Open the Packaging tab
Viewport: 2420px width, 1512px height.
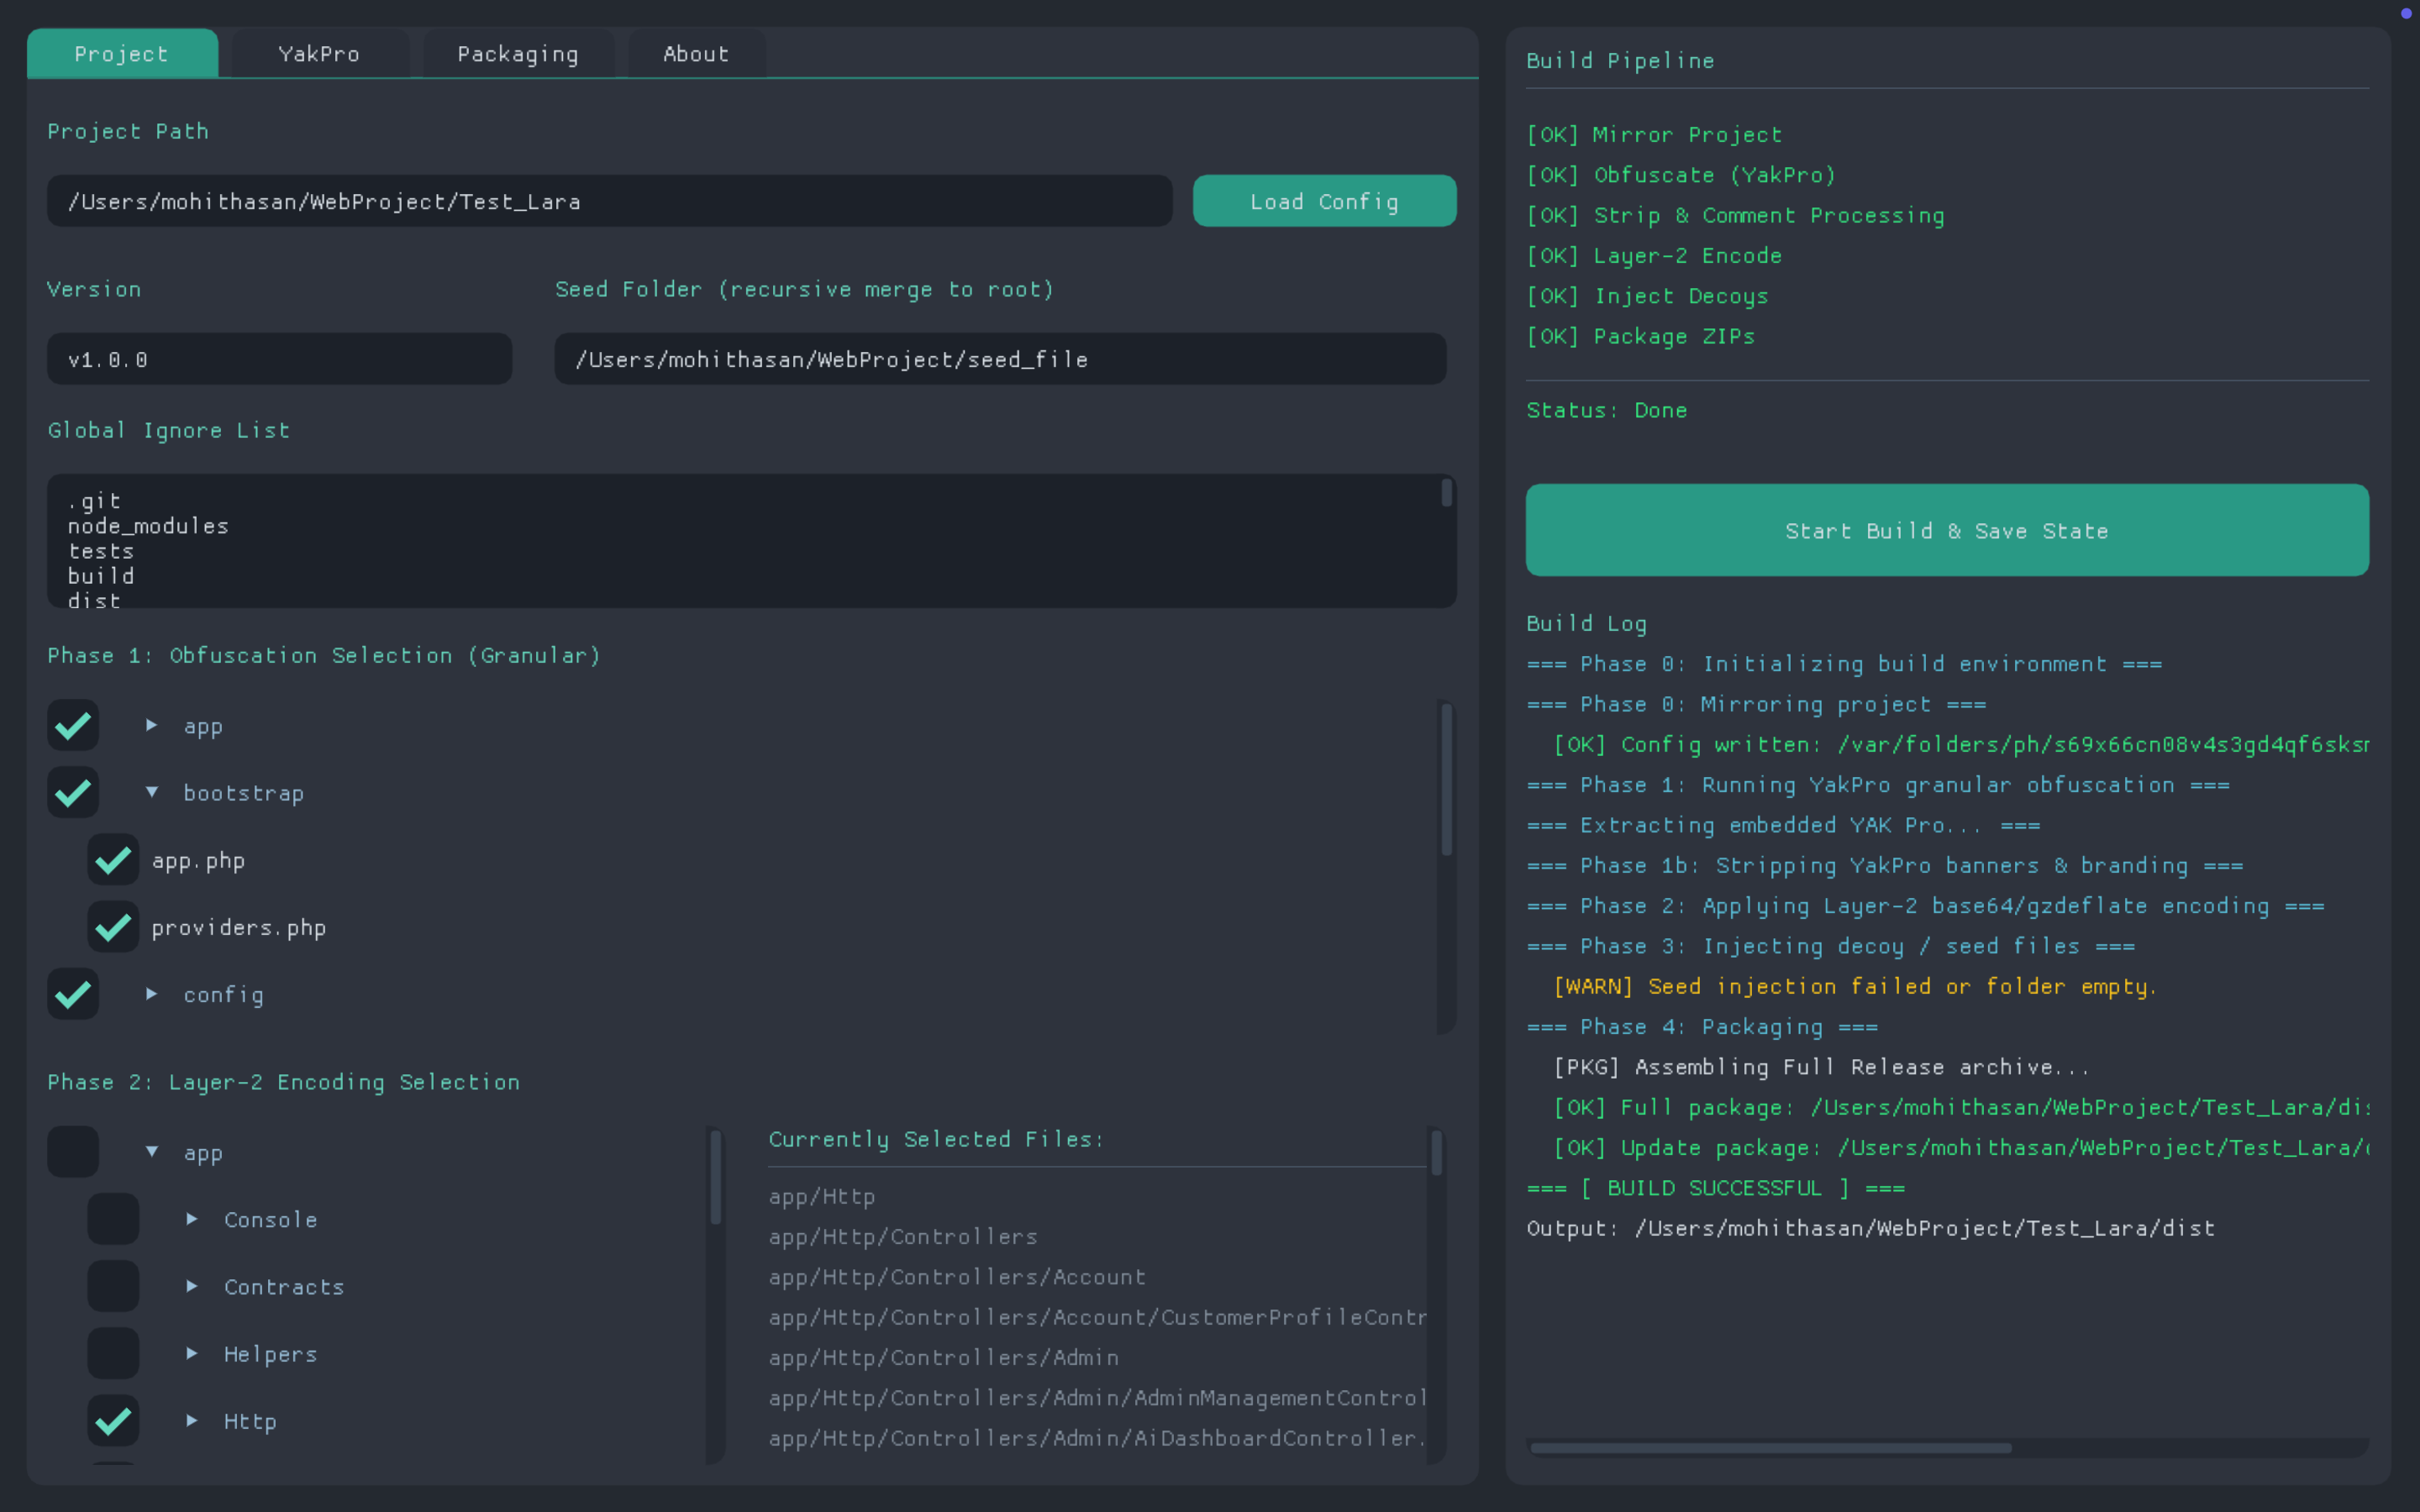click(518, 54)
